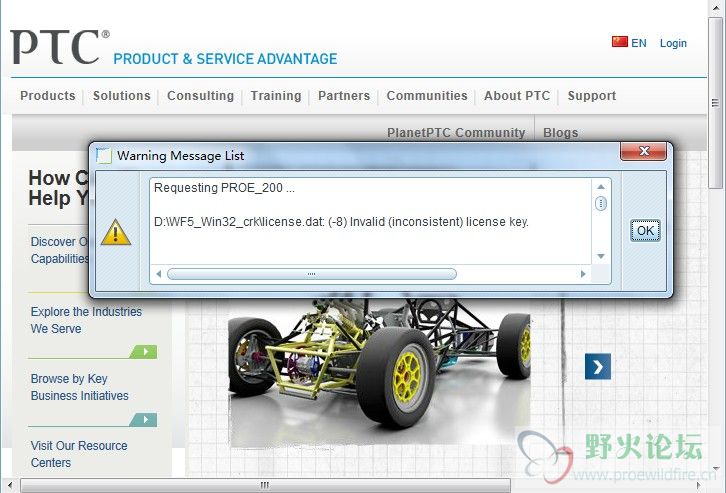The height and width of the screenshot is (493, 726).
Task: Open the Training menu
Action: pos(276,96)
